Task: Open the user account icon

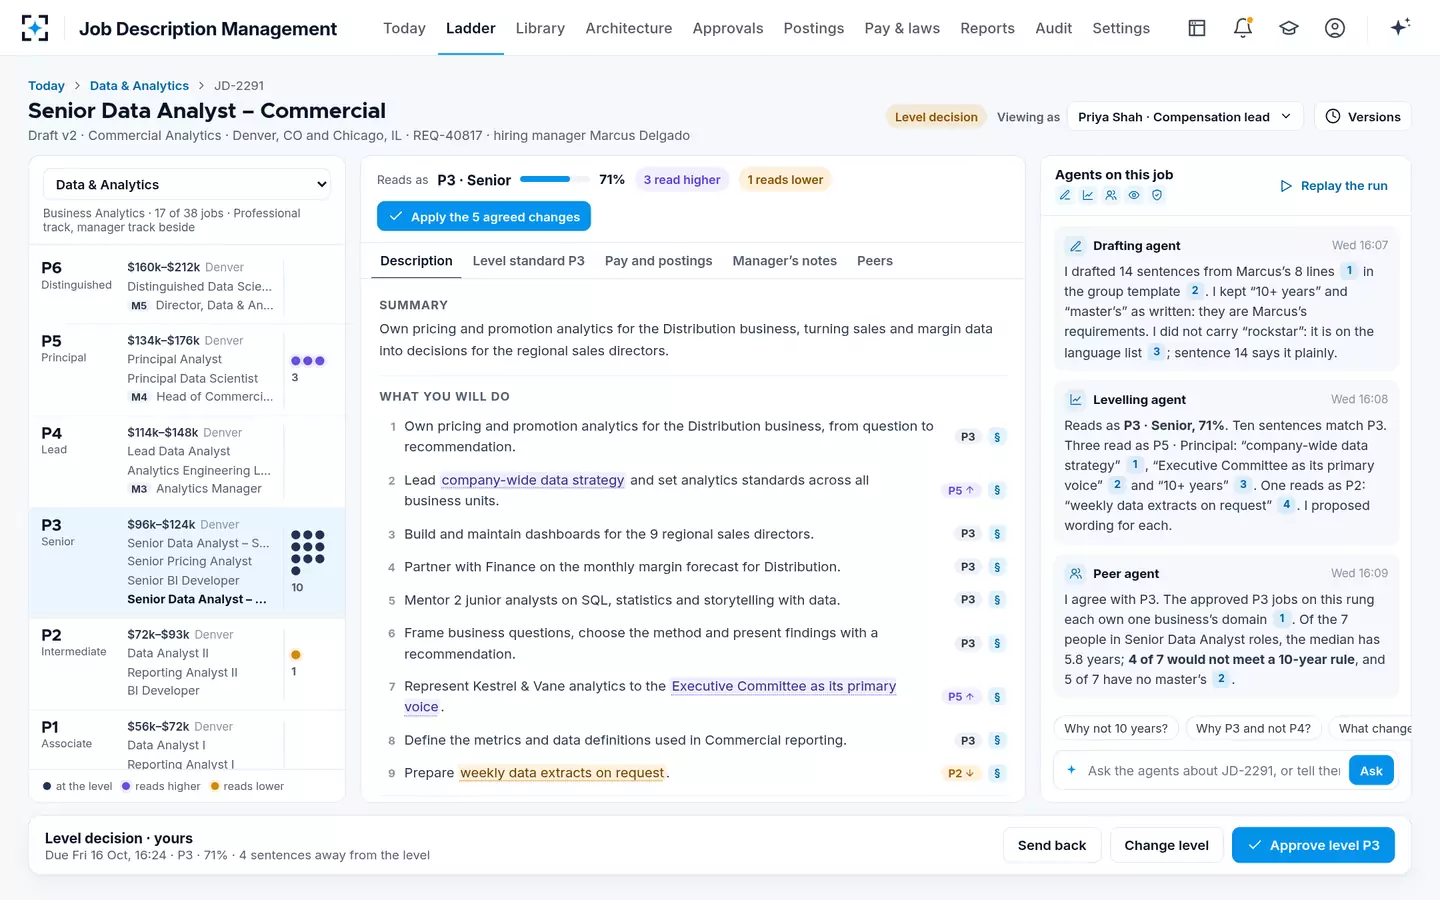Action: (1335, 28)
